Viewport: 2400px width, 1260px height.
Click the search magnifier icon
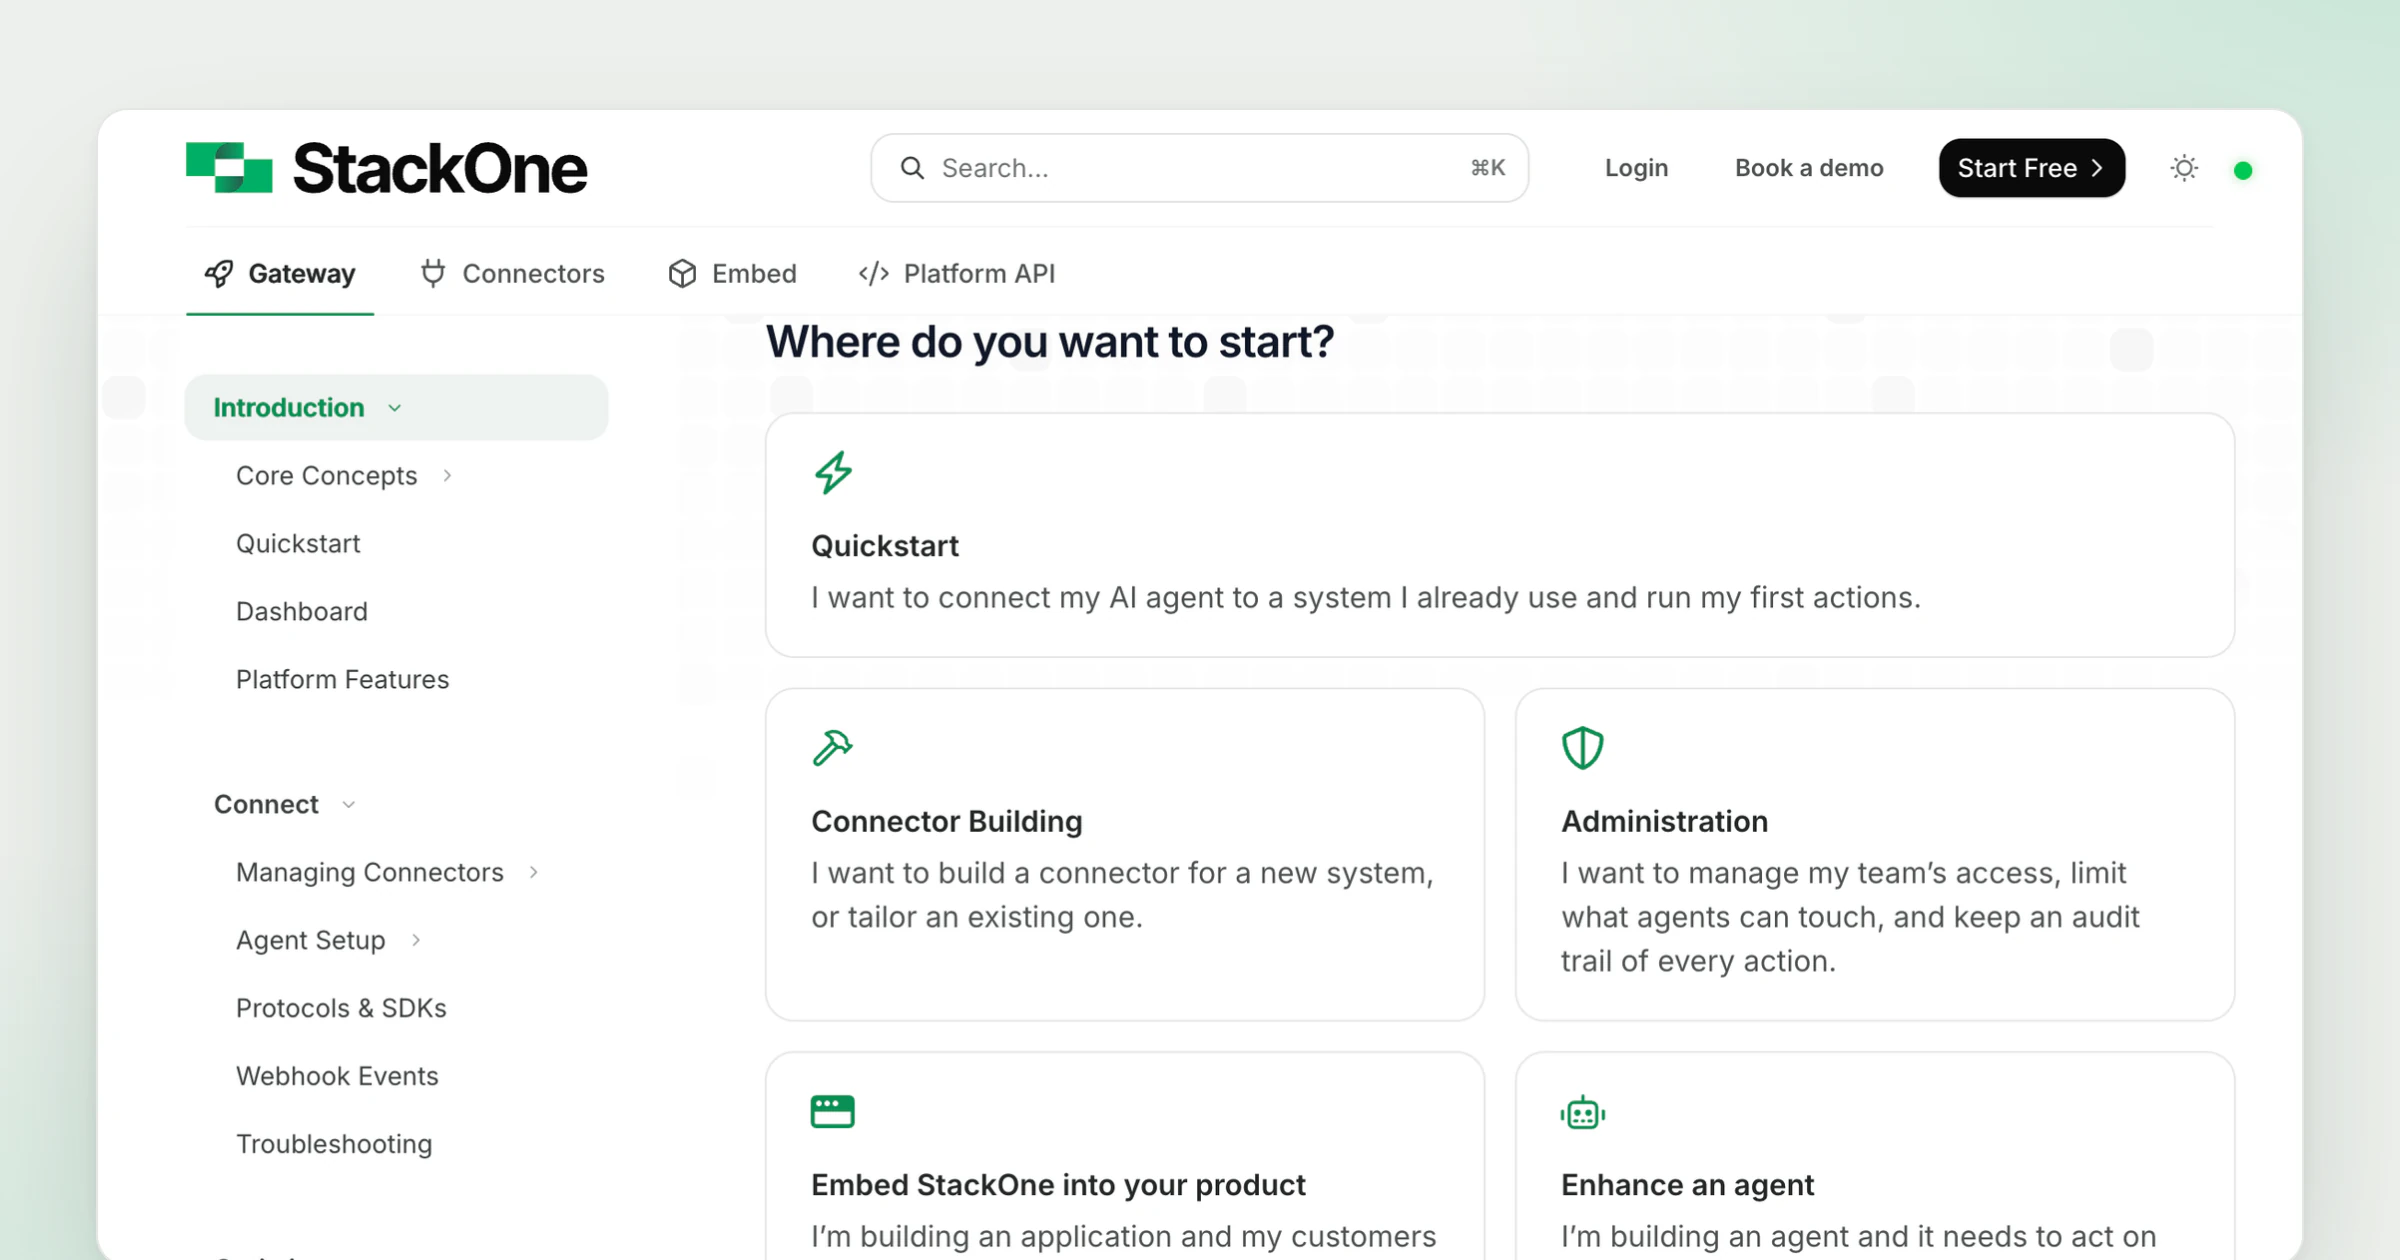tap(912, 168)
